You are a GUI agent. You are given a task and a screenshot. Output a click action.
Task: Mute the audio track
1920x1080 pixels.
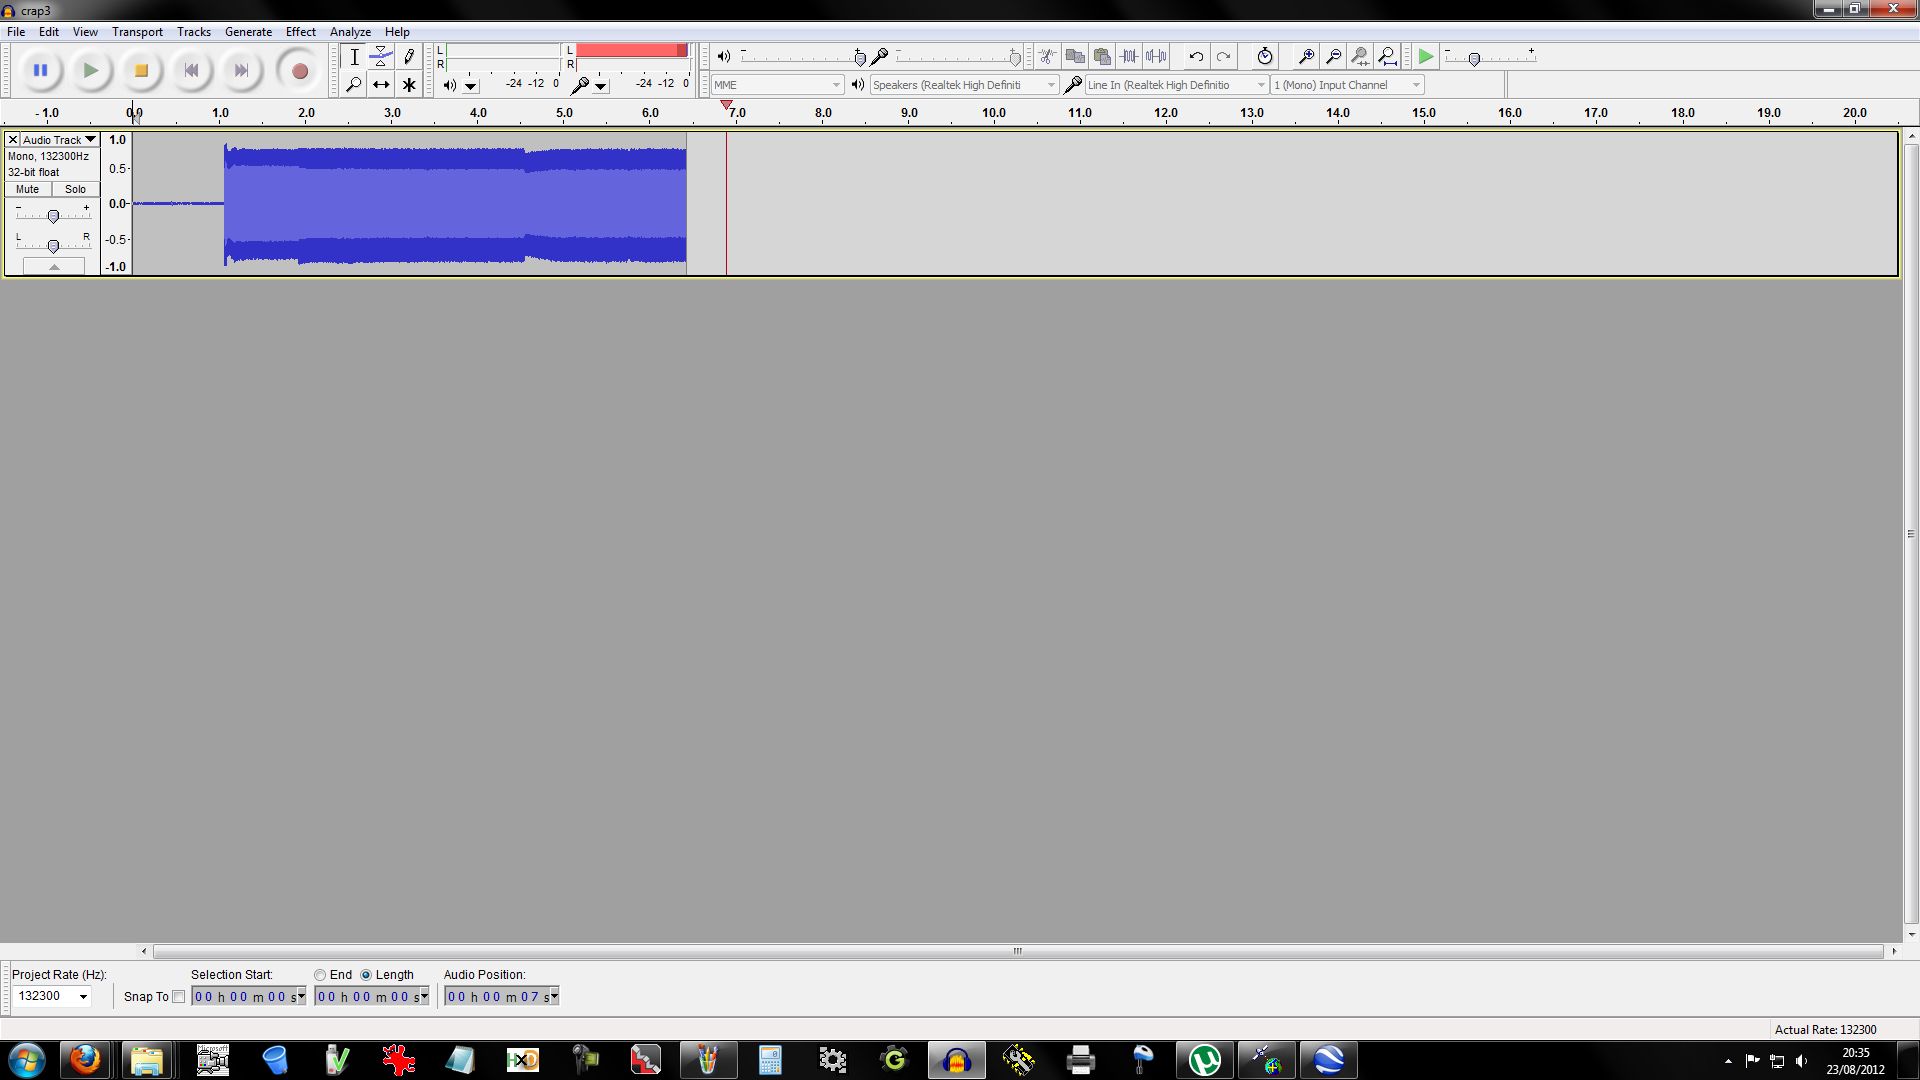pyautogui.click(x=26, y=189)
